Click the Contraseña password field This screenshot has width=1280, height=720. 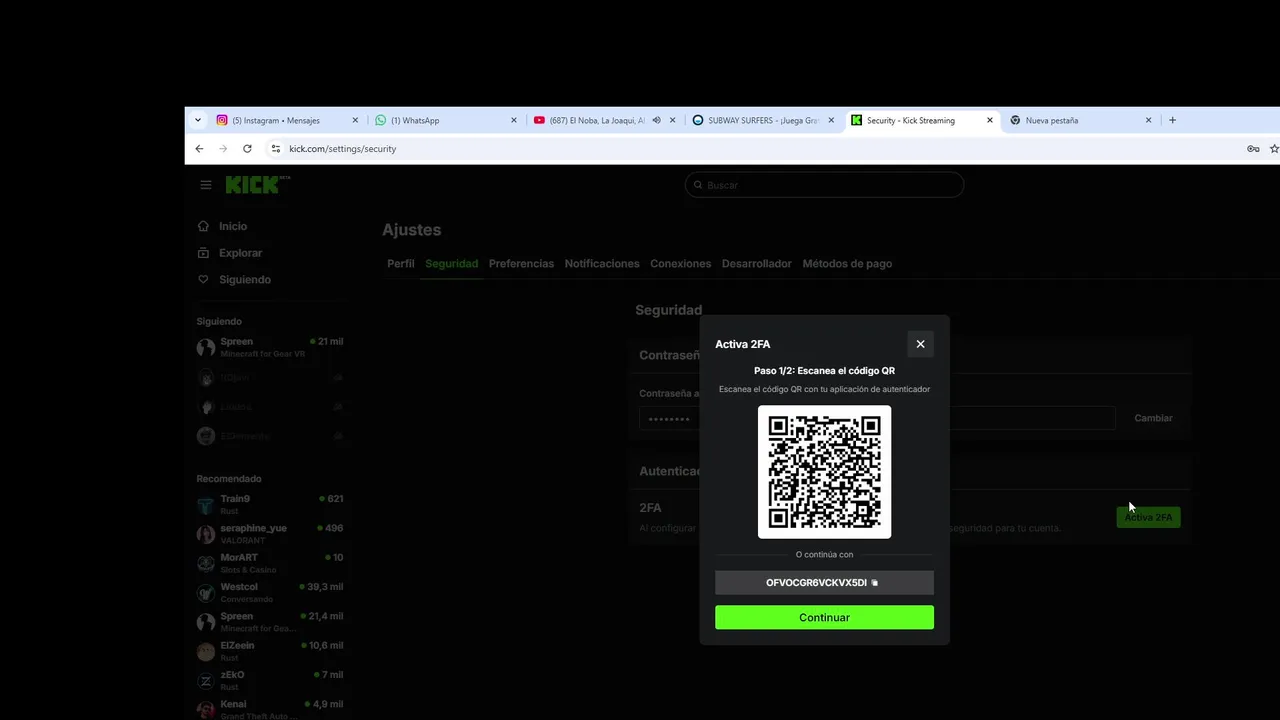click(x=877, y=418)
